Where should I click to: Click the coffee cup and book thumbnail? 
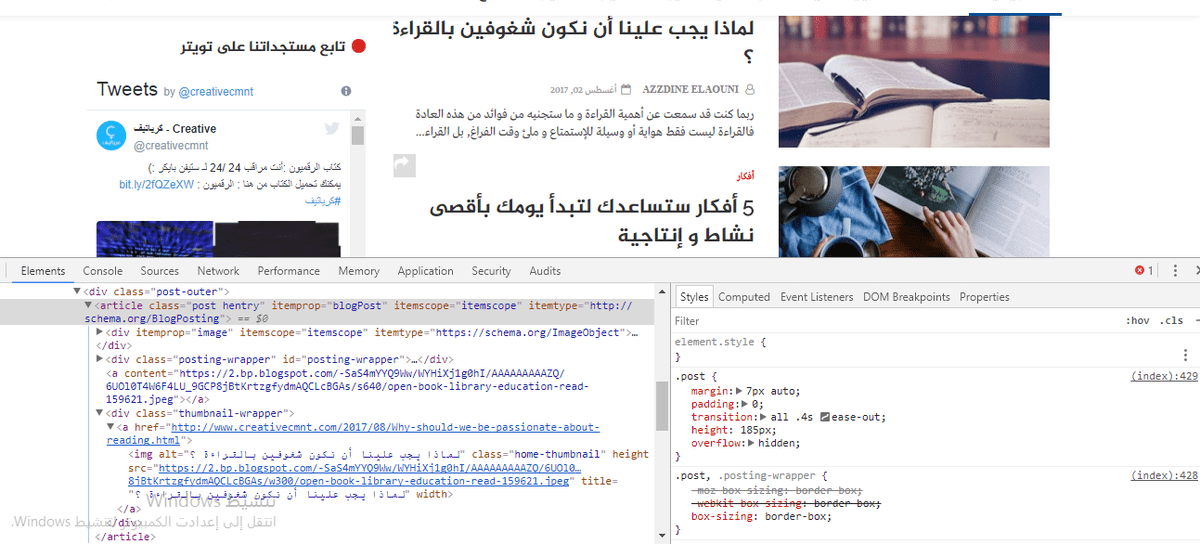coord(914,211)
